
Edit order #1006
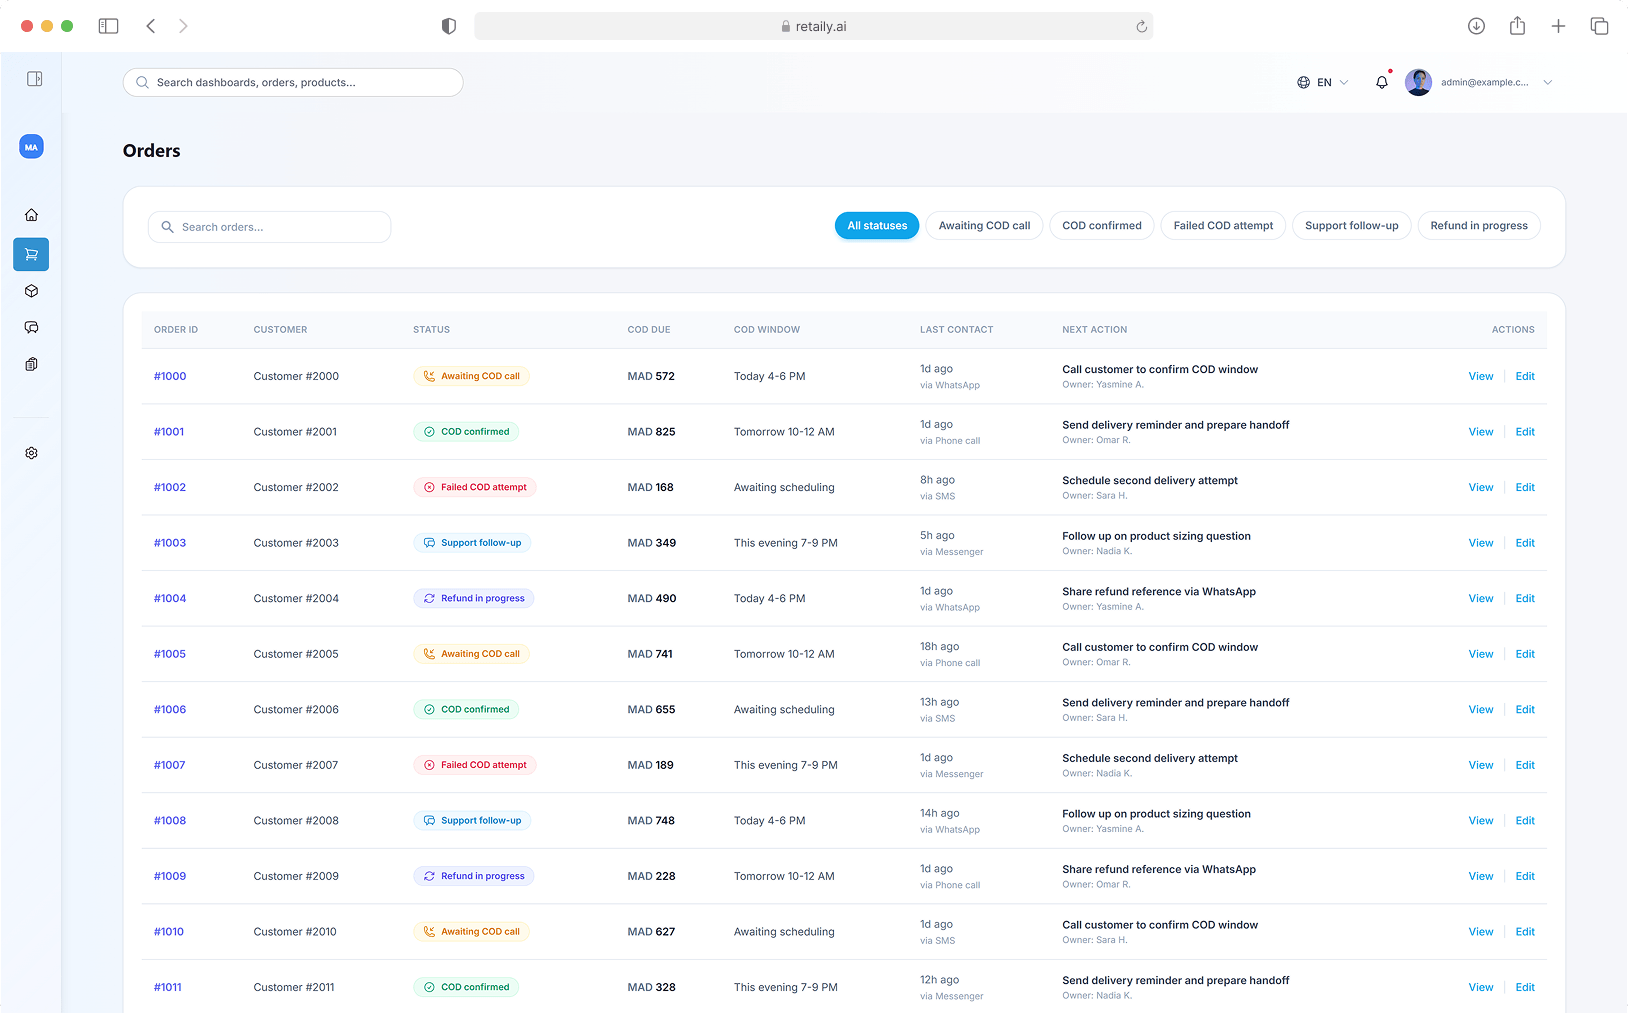click(1524, 710)
